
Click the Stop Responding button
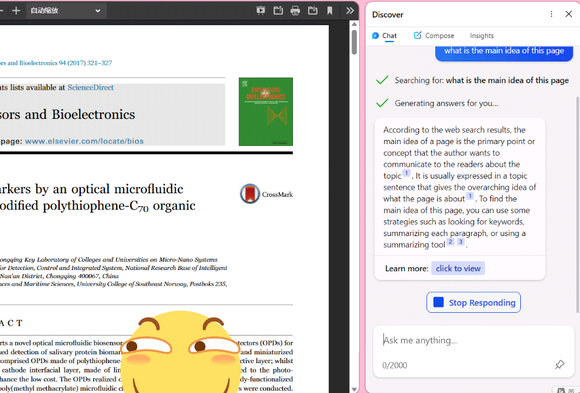473,302
